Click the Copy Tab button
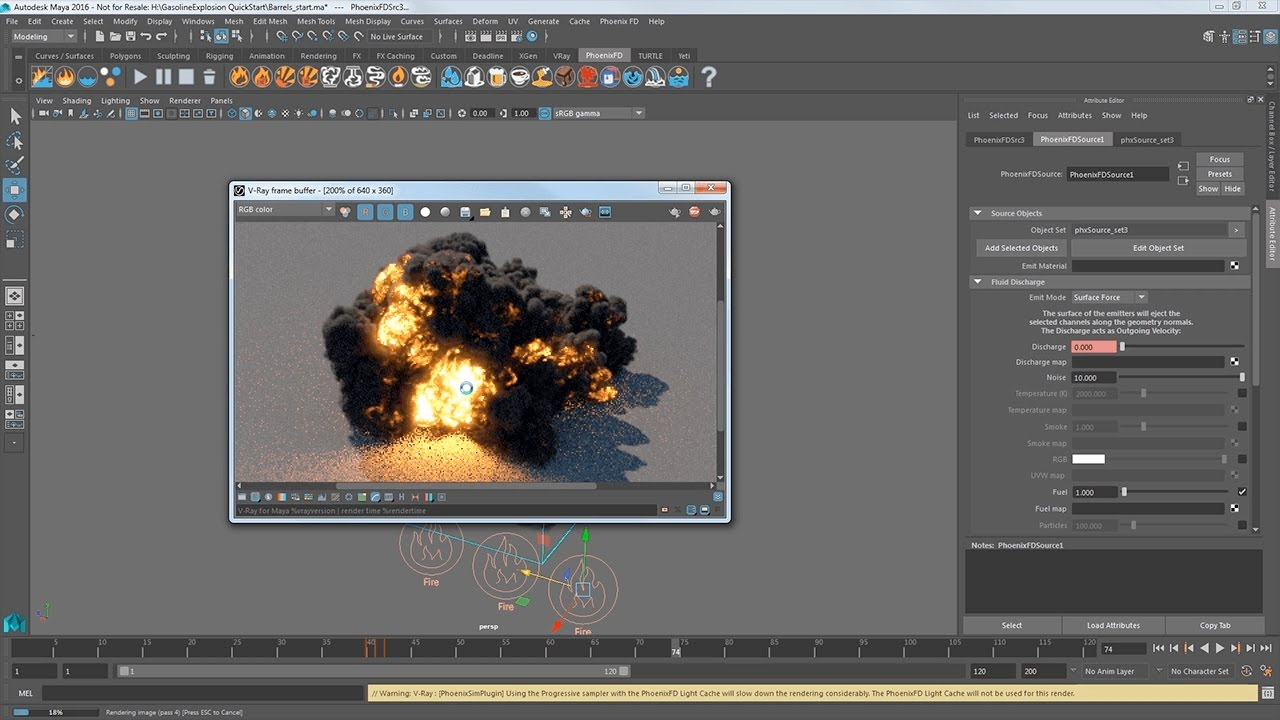 coord(1215,625)
